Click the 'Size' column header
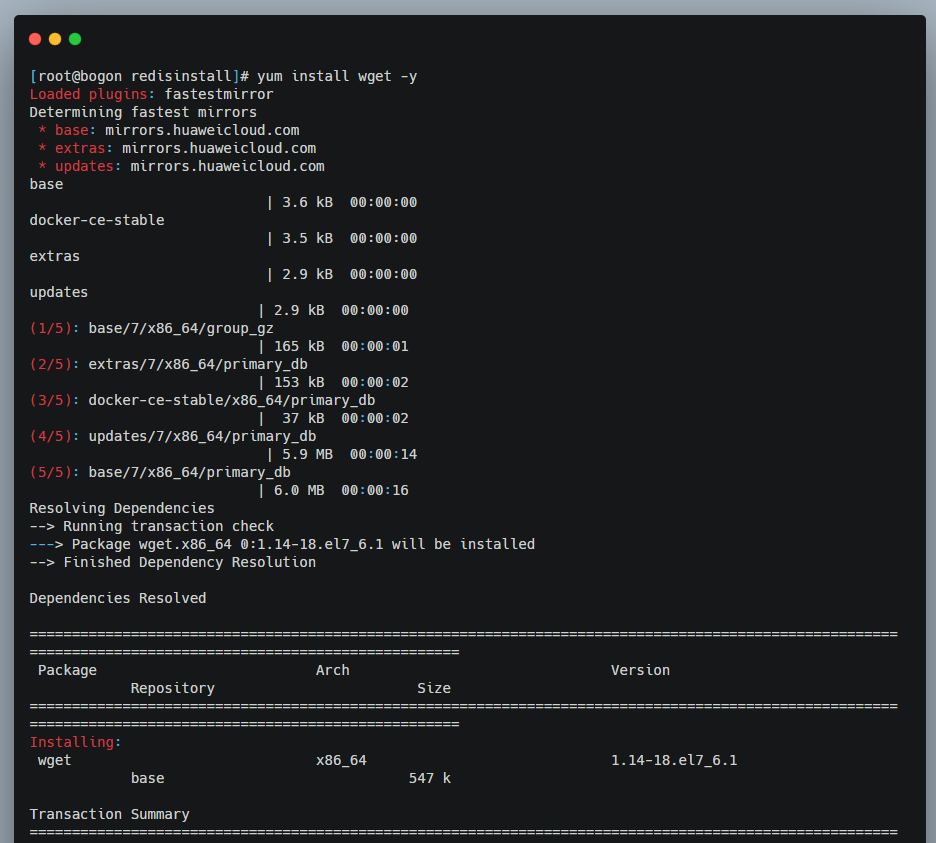The width and height of the screenshot is (936, 843). 434,688
